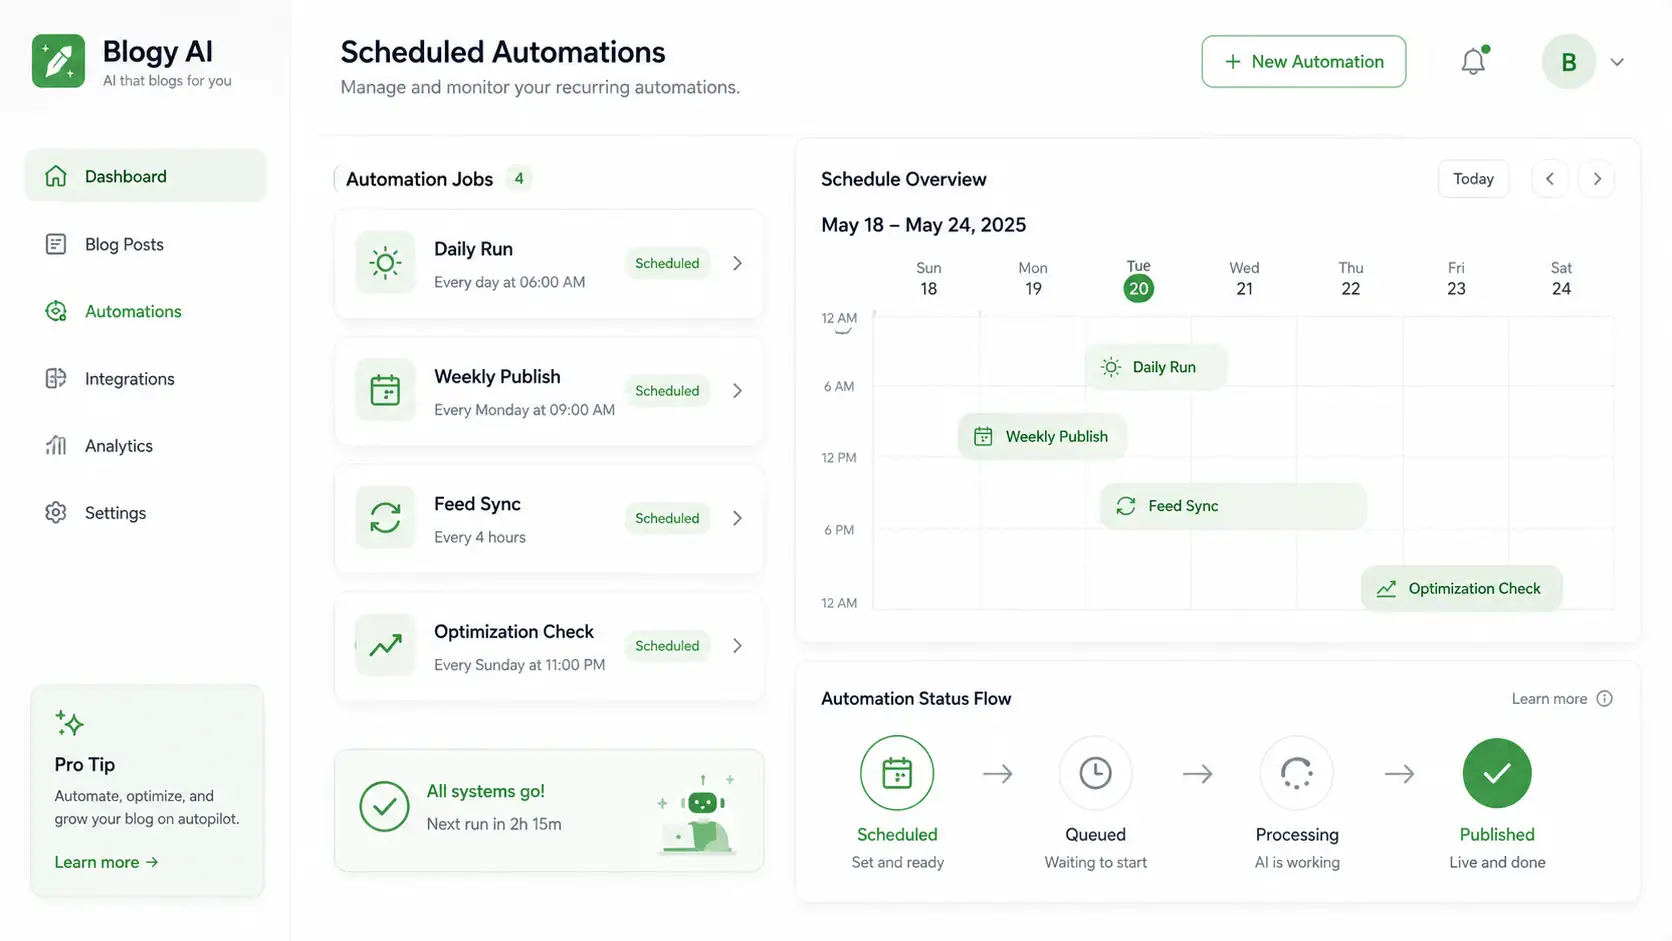The image size is (1672, 941).
Task: Click the Published checkmark icon
Action: (1497, 773)
